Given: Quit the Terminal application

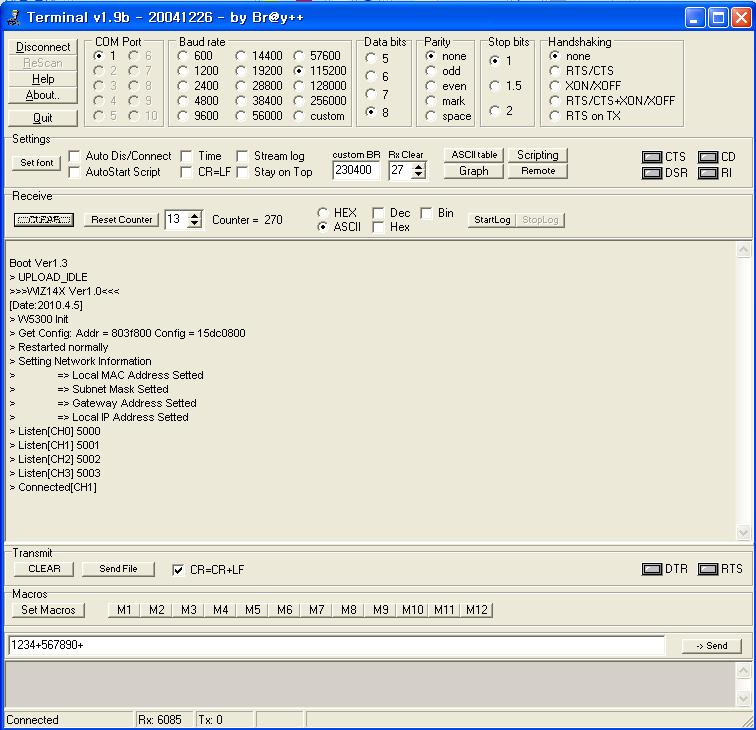Looking at the screenshot, I should [43, 118].
